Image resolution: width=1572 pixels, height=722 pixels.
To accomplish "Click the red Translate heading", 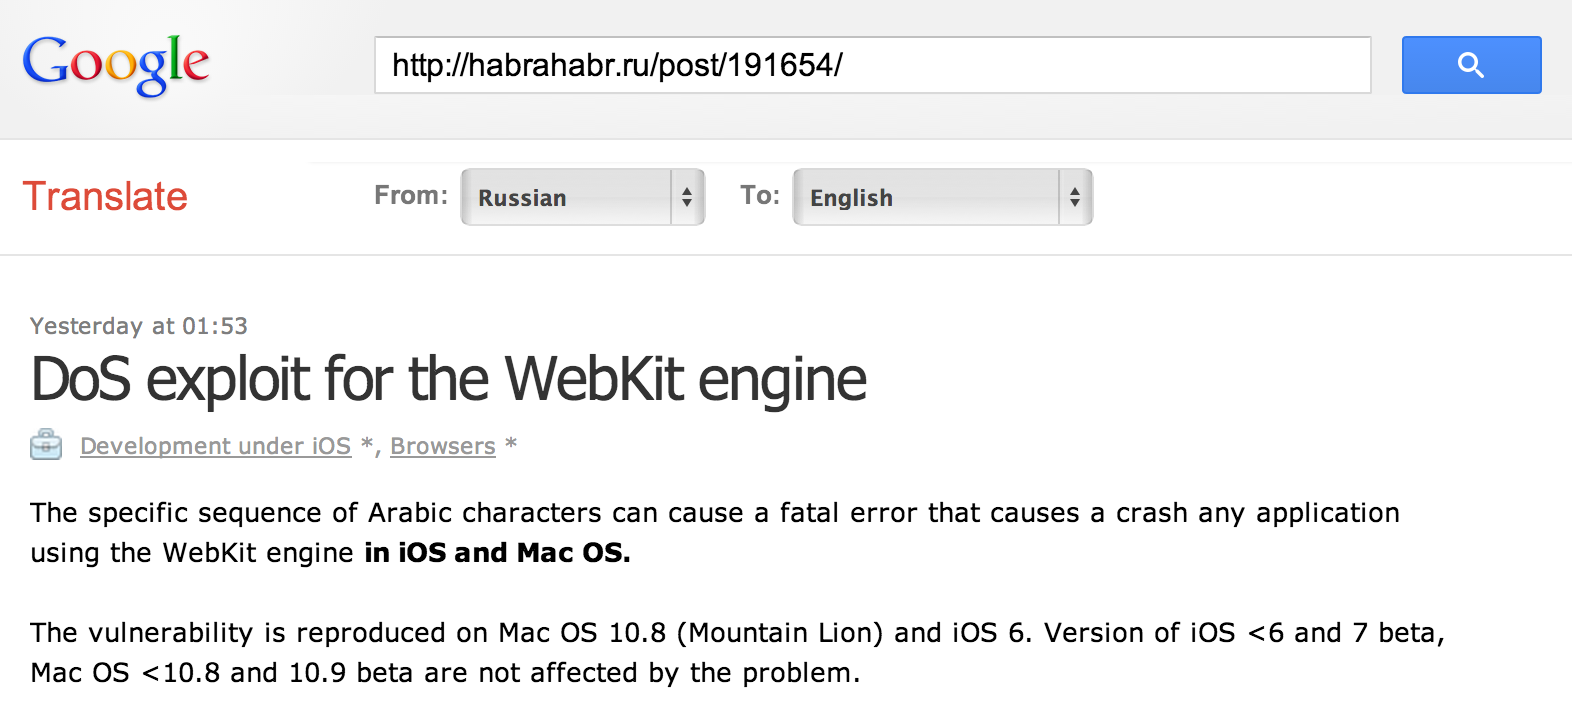I will [105, 196].
